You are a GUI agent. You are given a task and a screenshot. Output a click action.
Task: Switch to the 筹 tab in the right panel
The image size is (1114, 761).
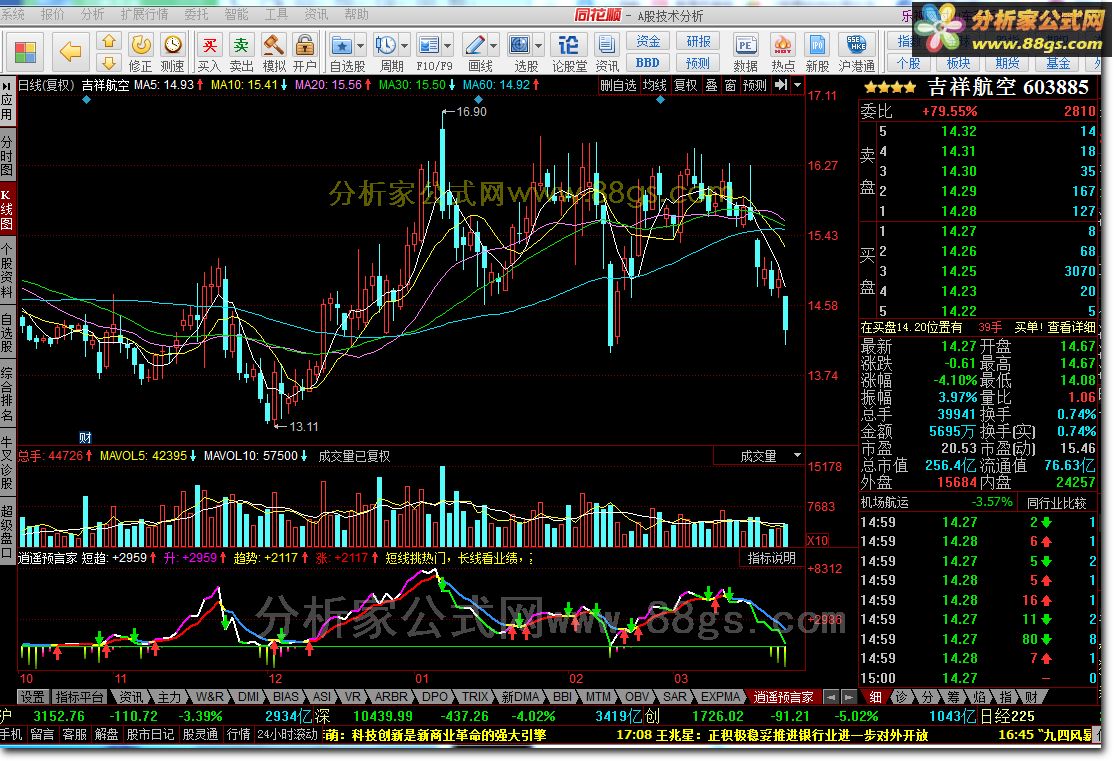pos(953,697)
